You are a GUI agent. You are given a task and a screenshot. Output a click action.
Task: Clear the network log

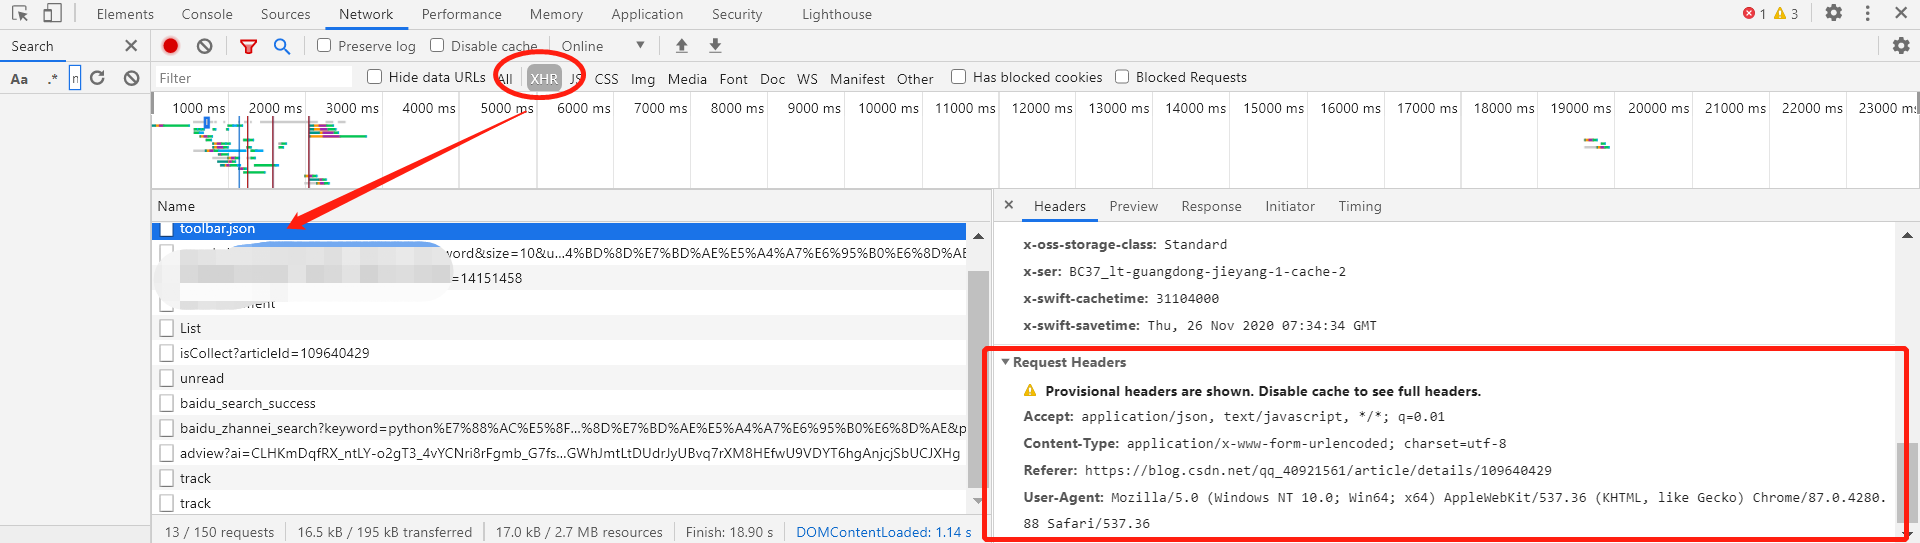pyautogui.click(x=205, y=46)
